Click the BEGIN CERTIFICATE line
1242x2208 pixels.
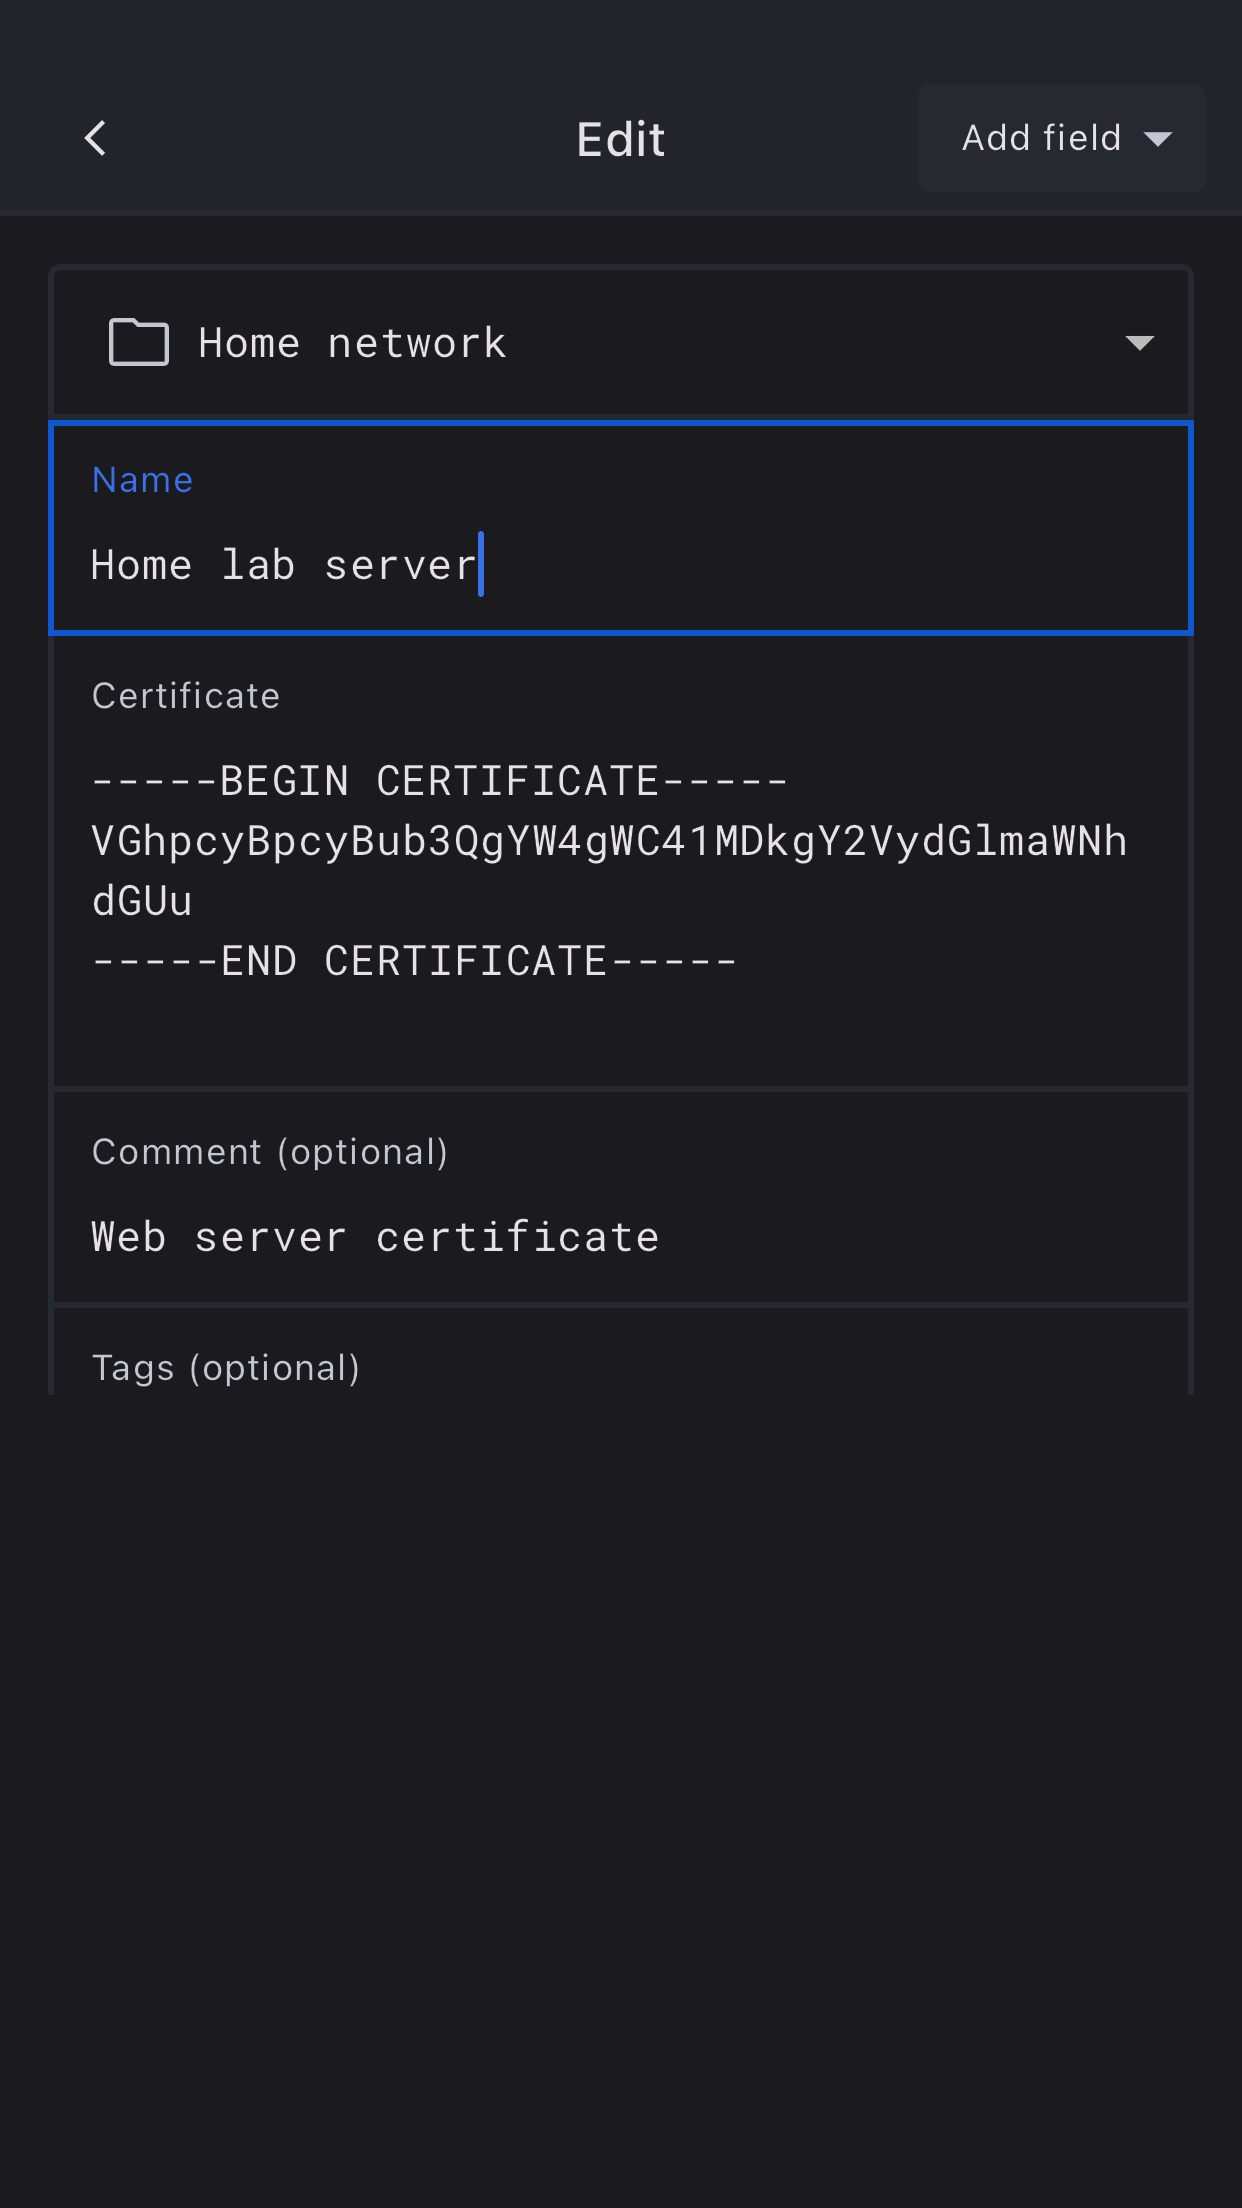[440, 781]
